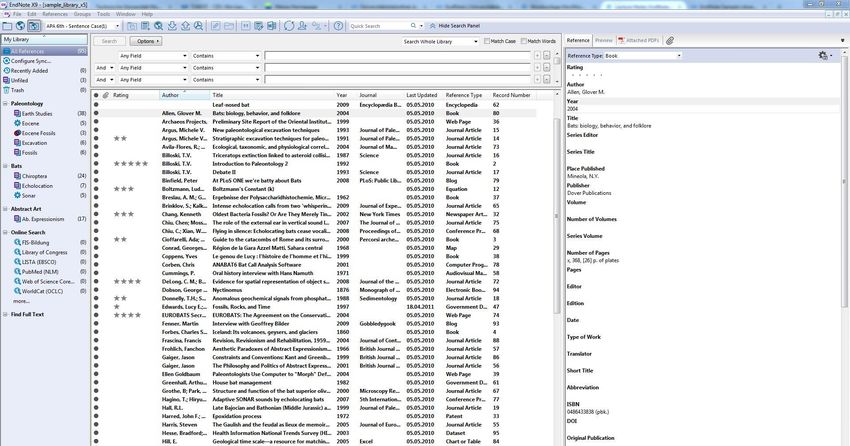
Task: Click the Copy to Local Library toolbar icon
Action: point(132,26)
